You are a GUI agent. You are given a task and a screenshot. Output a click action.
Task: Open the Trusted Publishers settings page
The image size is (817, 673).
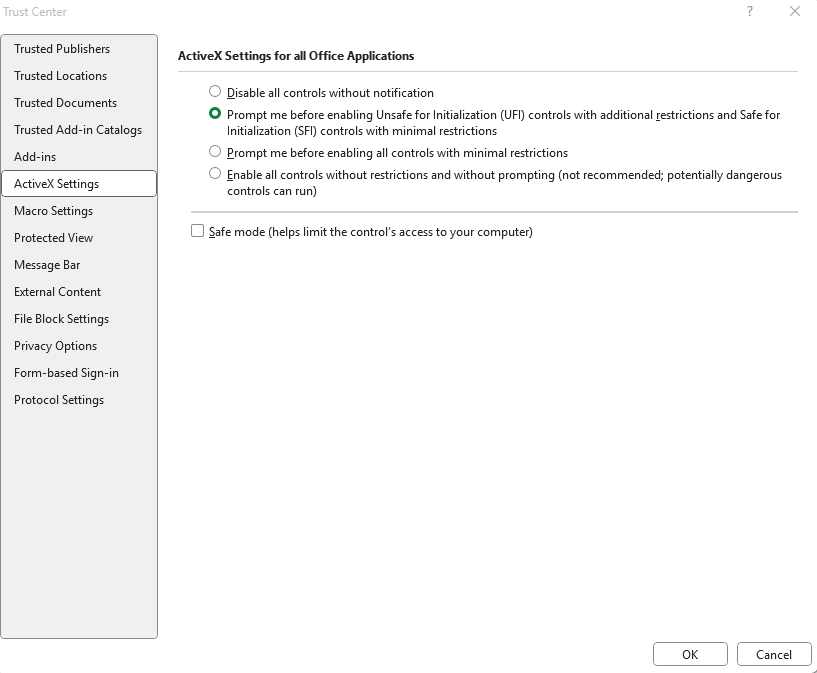pos(61,48)
